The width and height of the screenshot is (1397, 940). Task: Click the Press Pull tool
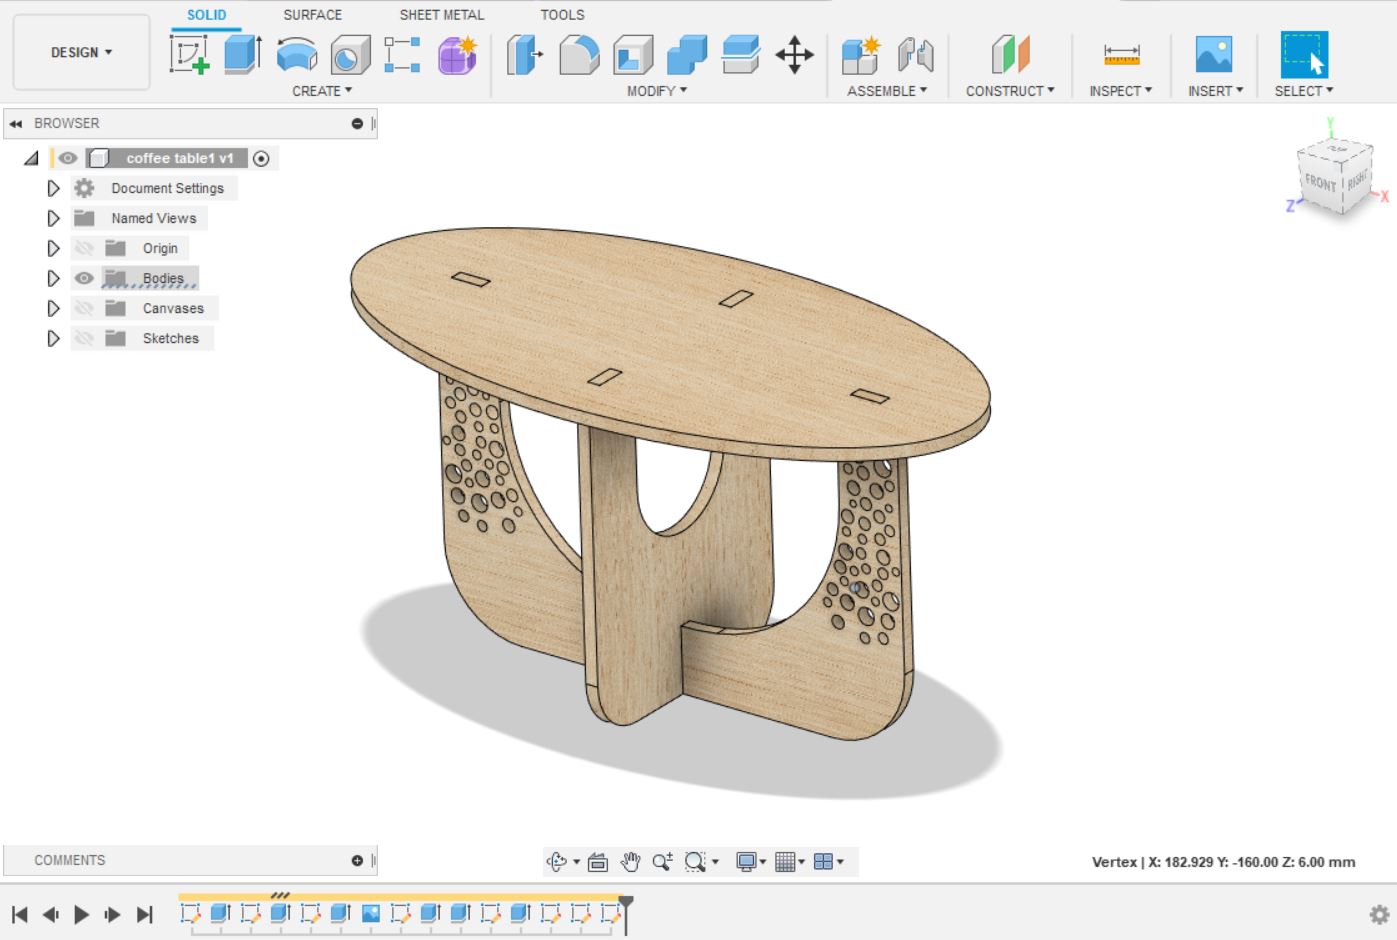pyautogui.click(x=523, y=54)
